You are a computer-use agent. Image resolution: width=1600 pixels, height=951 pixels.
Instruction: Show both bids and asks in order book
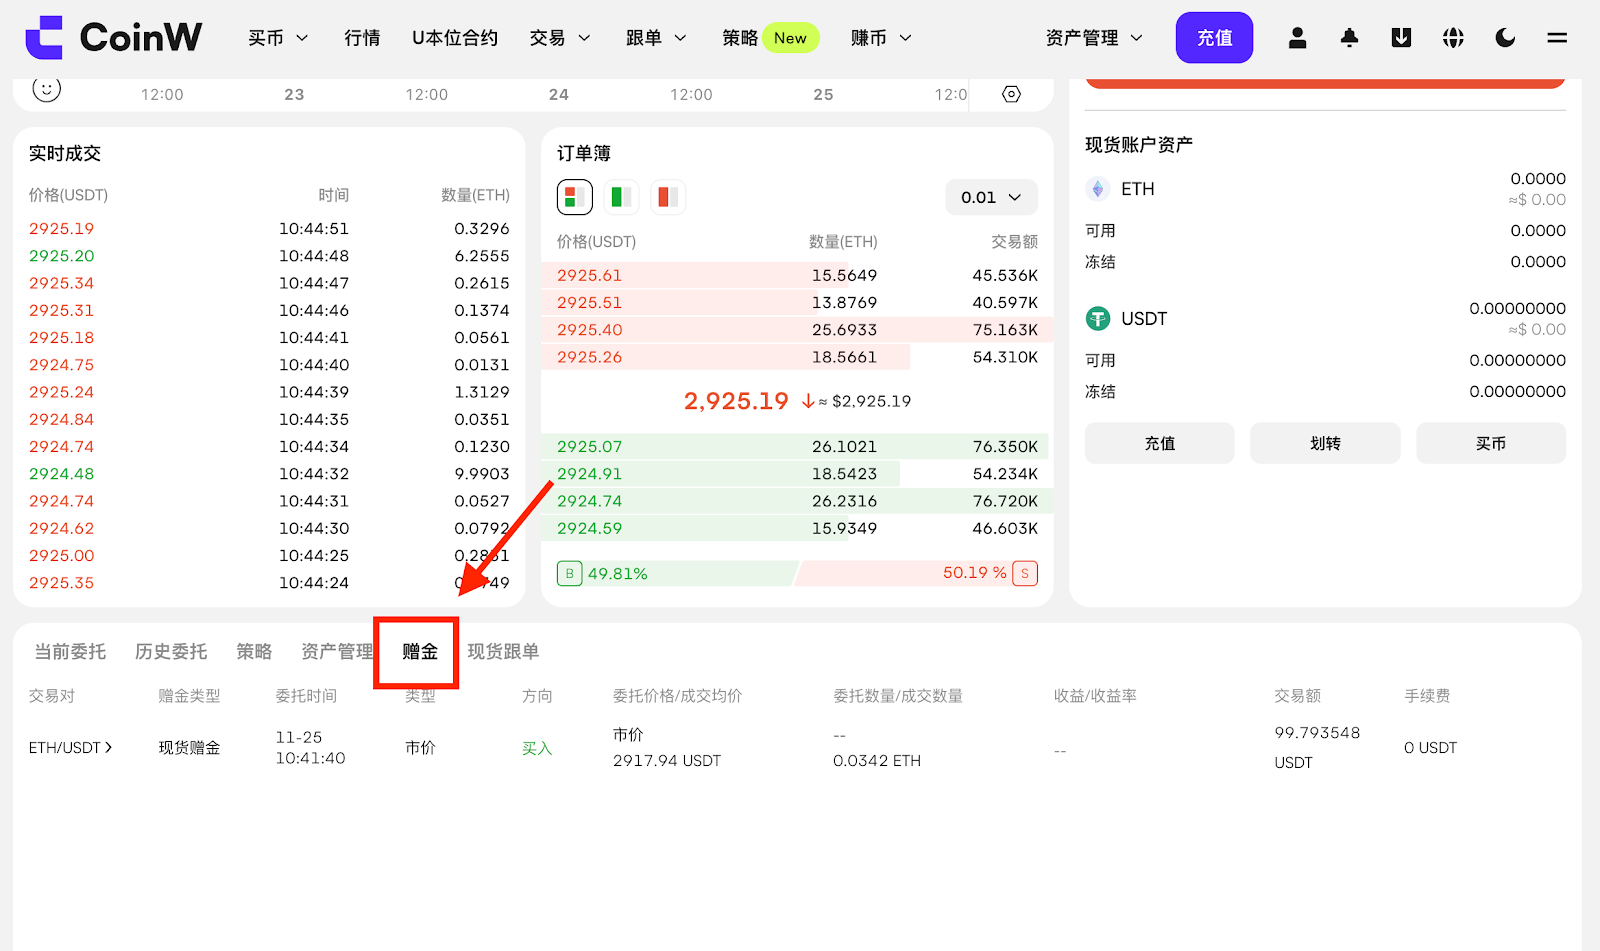[575, 197]
